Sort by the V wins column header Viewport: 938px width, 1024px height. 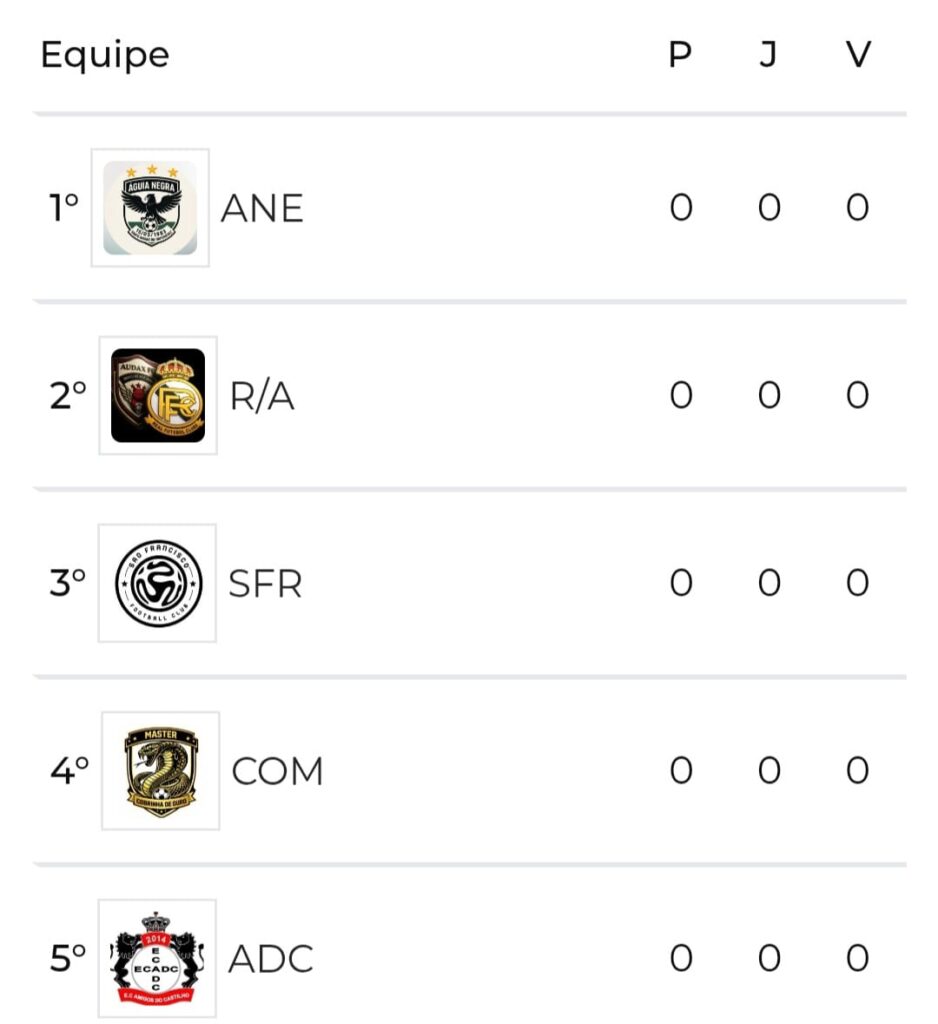[858, 55]
